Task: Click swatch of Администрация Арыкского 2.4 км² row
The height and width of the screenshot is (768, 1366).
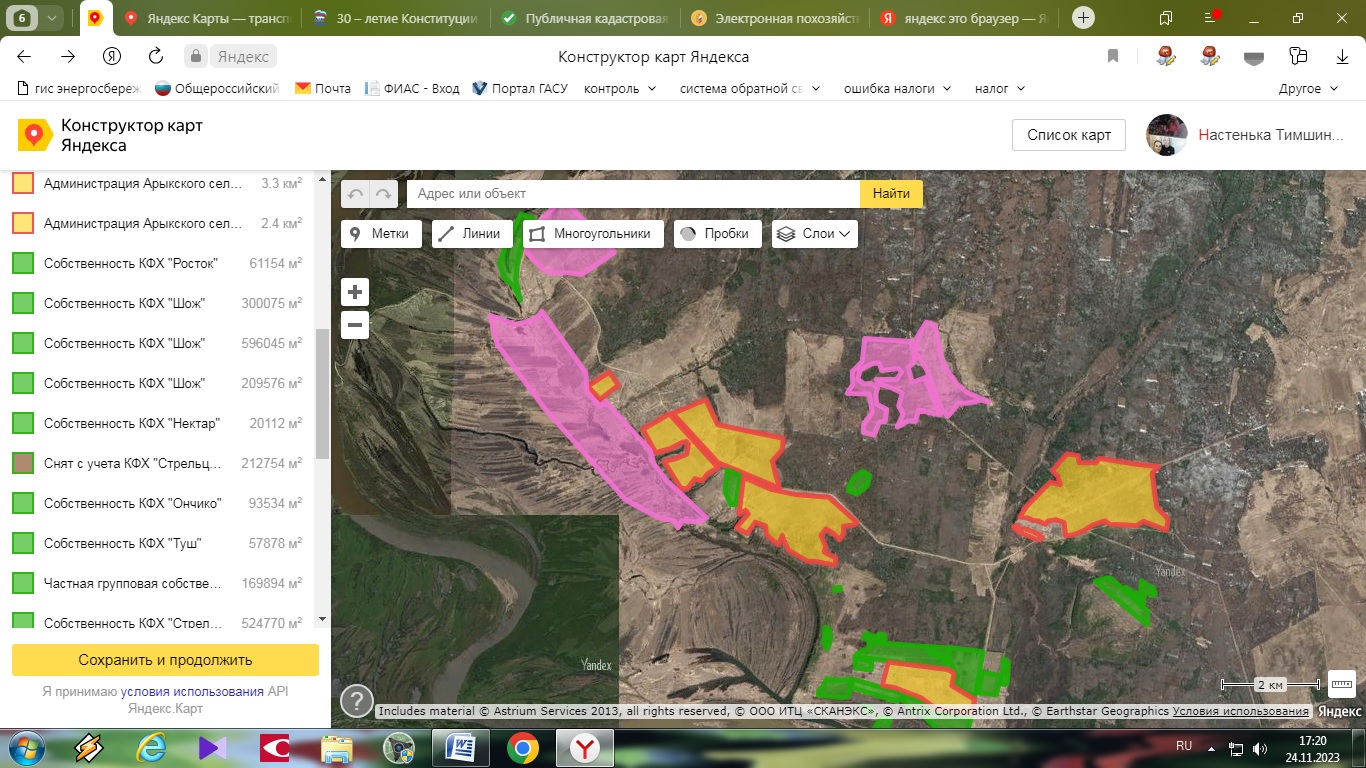Action: click(23, 223)
